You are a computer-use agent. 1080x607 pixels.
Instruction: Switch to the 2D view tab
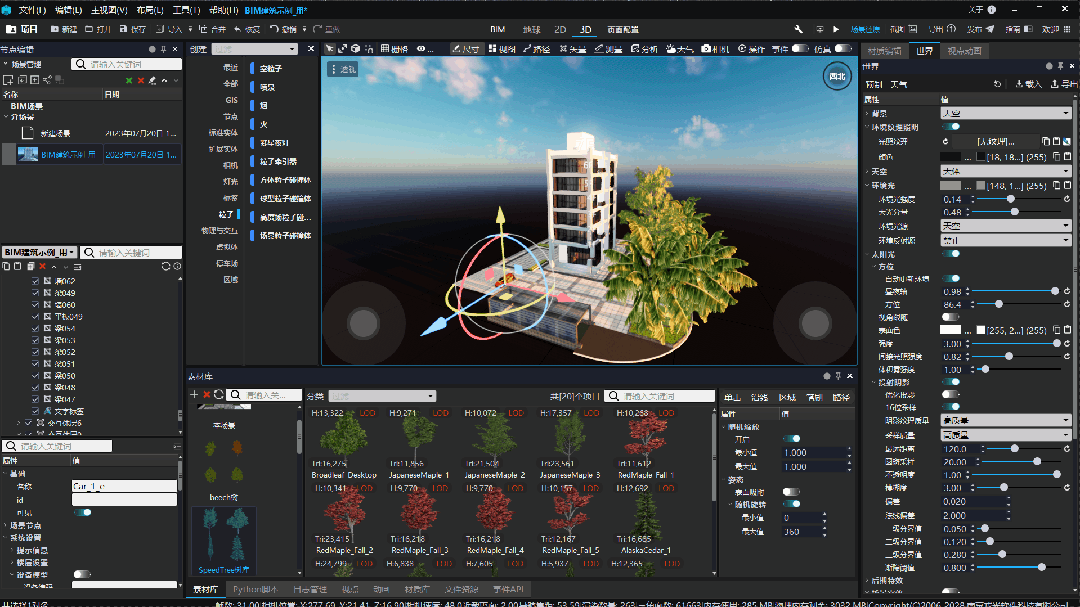pos(561,29)
